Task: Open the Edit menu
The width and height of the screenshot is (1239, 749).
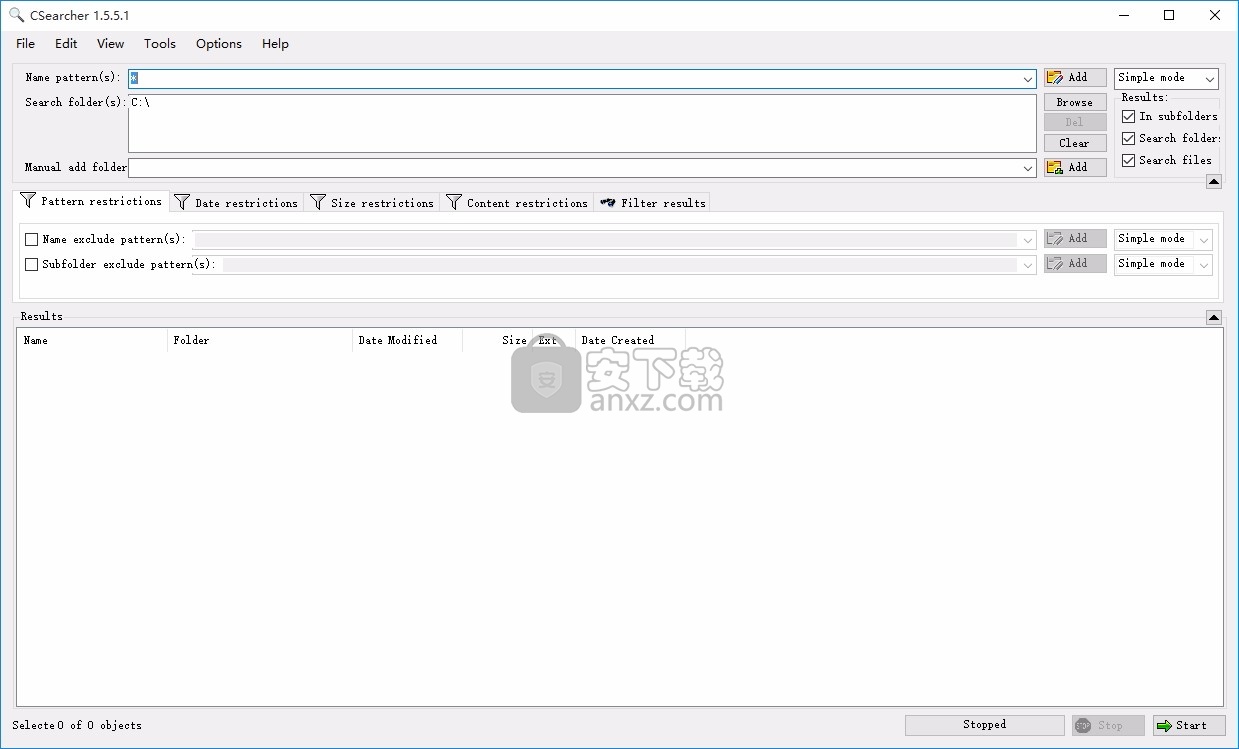Action: [66, 43]
